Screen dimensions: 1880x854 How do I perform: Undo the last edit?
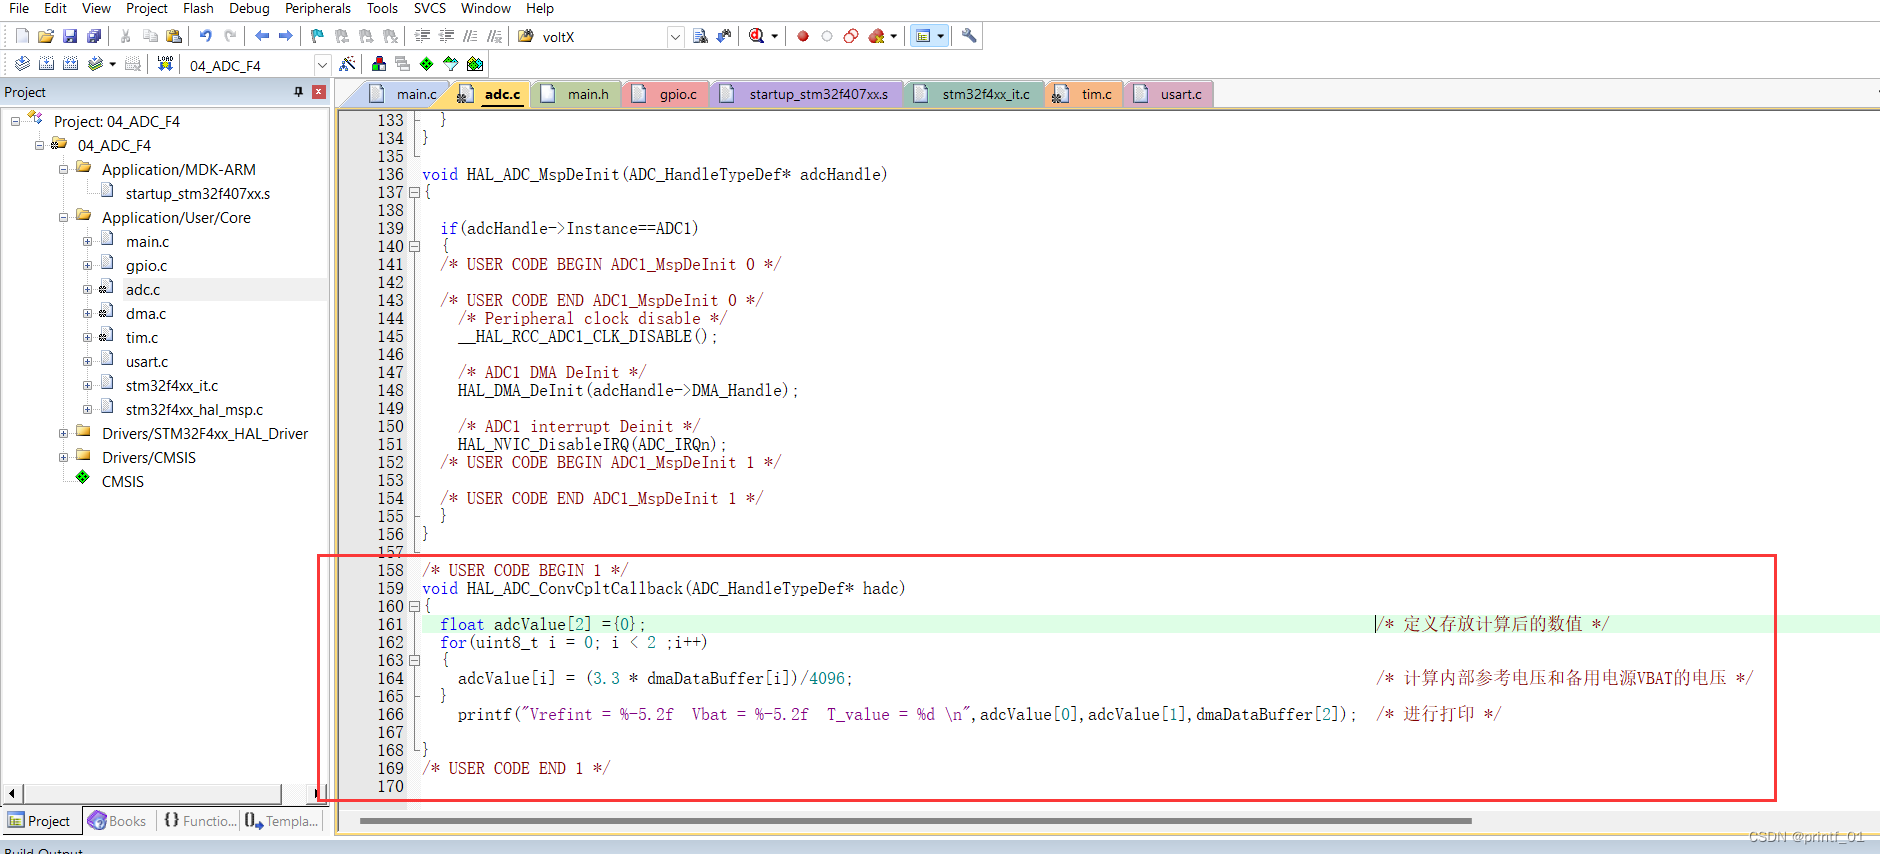click(205, 36)
